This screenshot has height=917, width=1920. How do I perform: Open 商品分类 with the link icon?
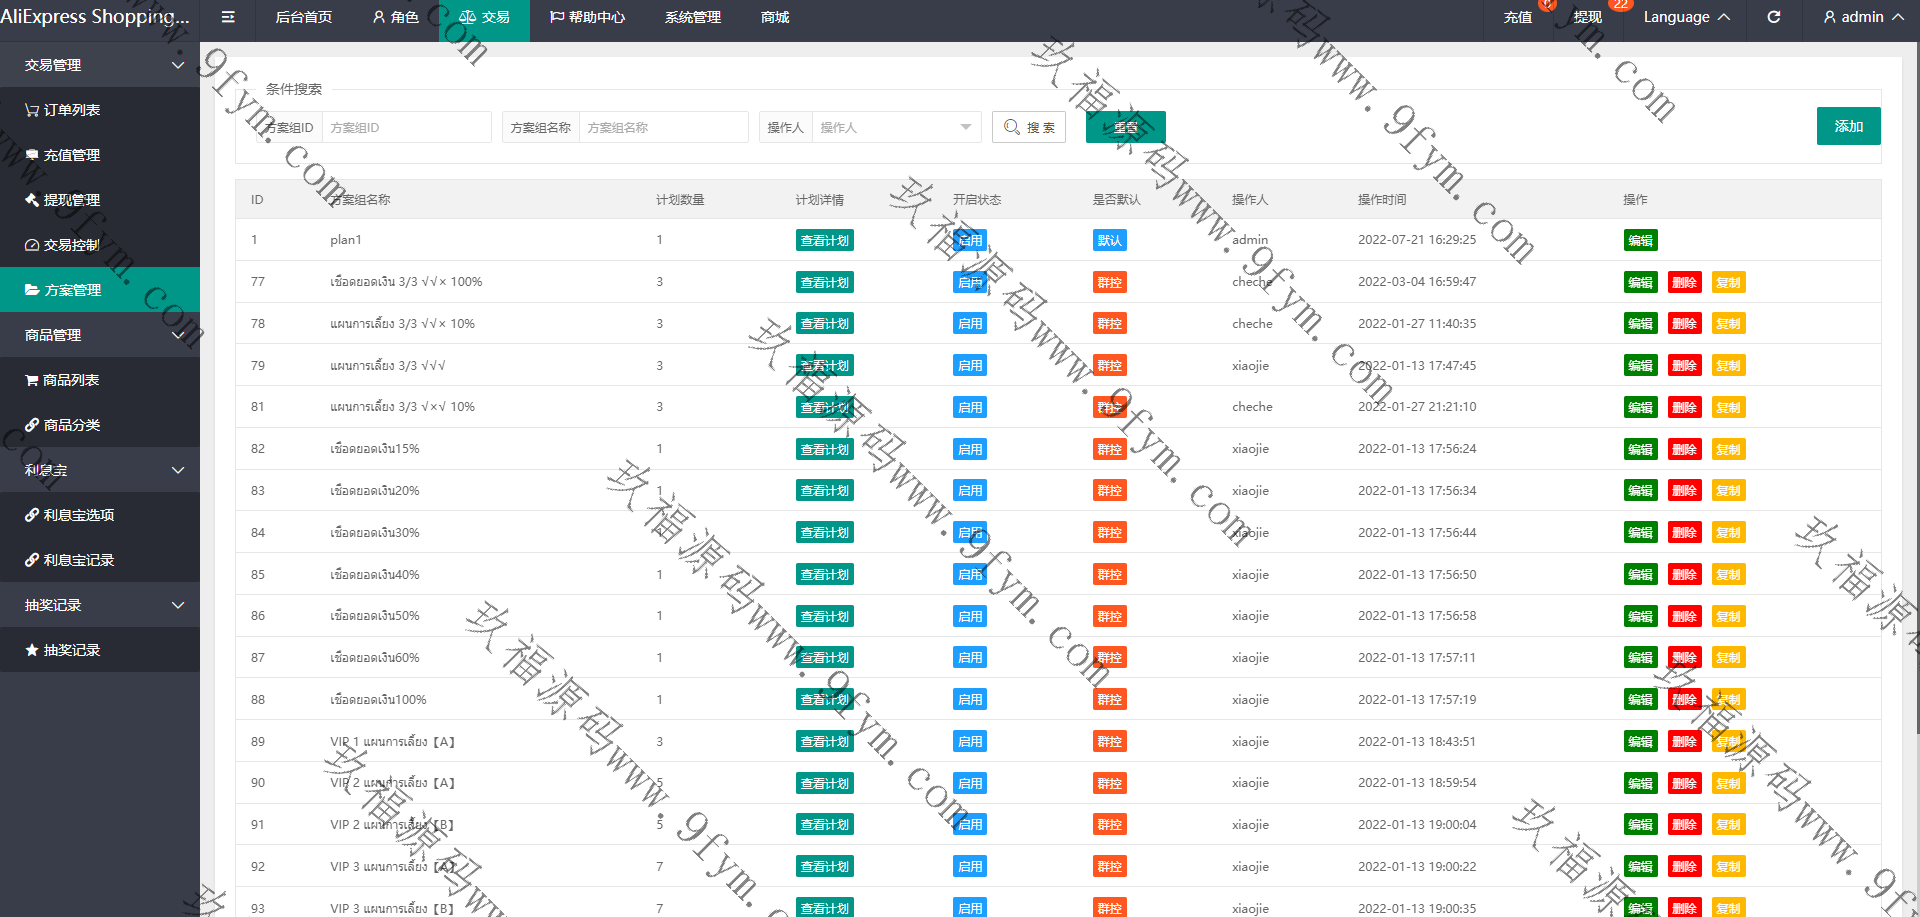point(70,425)
